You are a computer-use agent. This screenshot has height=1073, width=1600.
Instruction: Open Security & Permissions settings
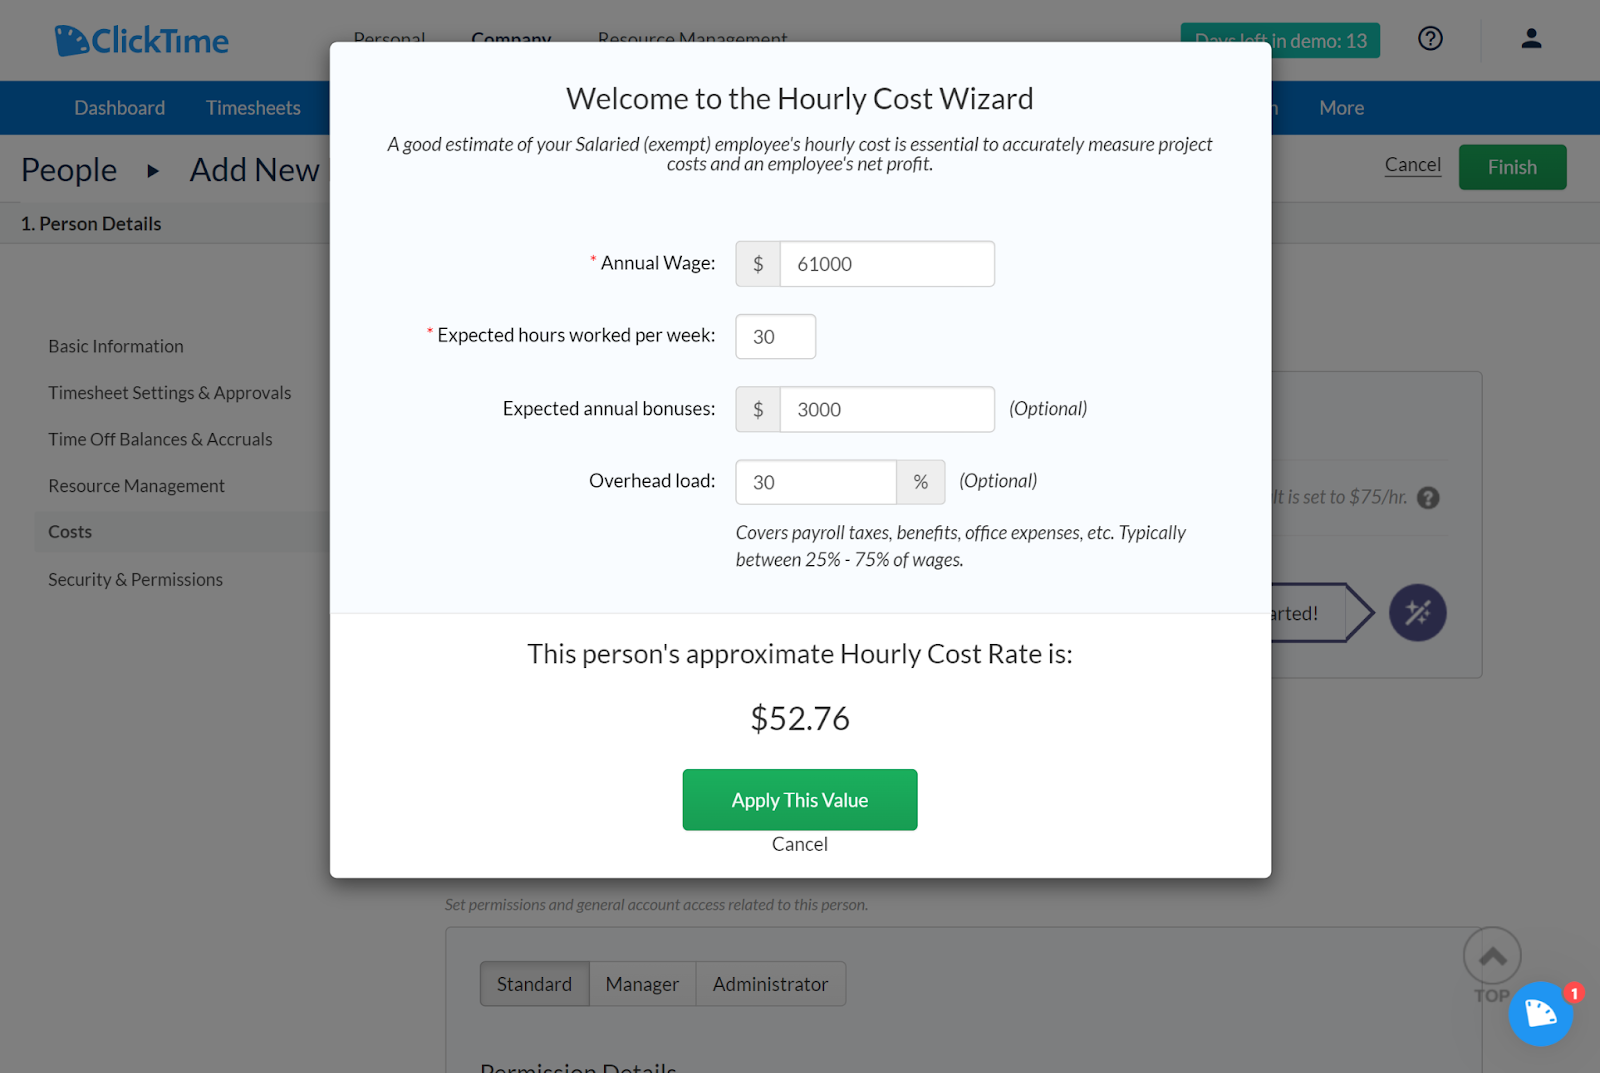(135, 579)
